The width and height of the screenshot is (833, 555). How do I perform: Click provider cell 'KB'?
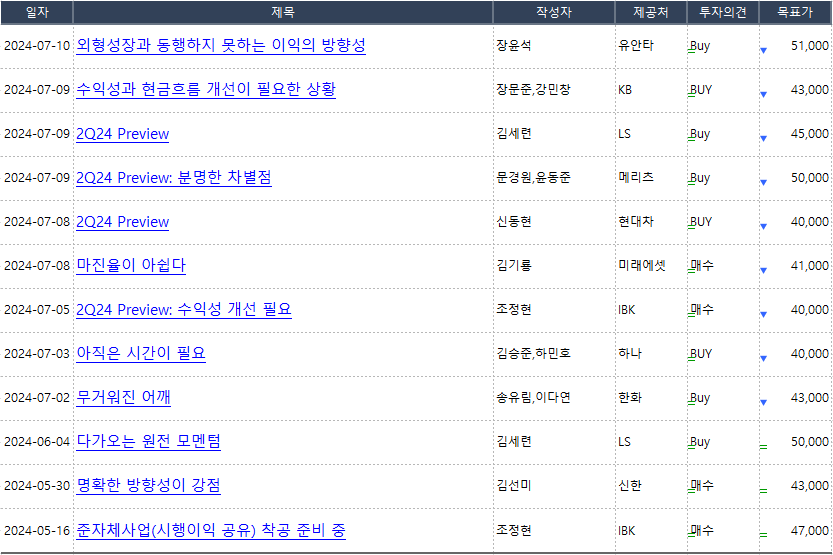[625, 90]
